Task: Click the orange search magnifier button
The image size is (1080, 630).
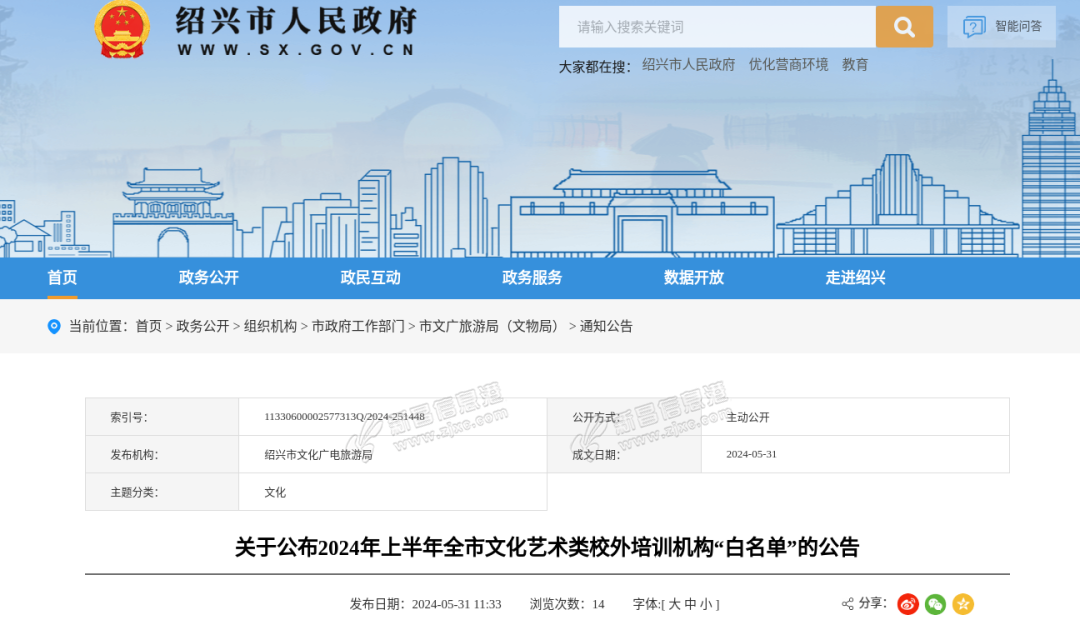Action: [904, 27]
